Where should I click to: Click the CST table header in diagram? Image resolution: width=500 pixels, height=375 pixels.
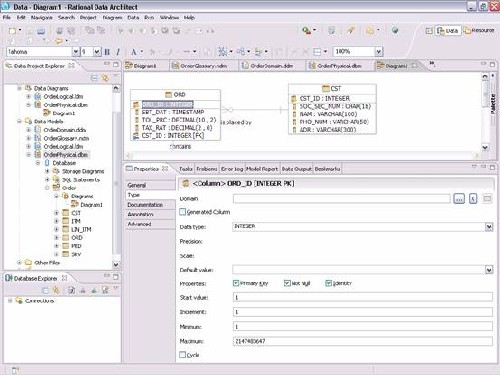pos(332,89)
